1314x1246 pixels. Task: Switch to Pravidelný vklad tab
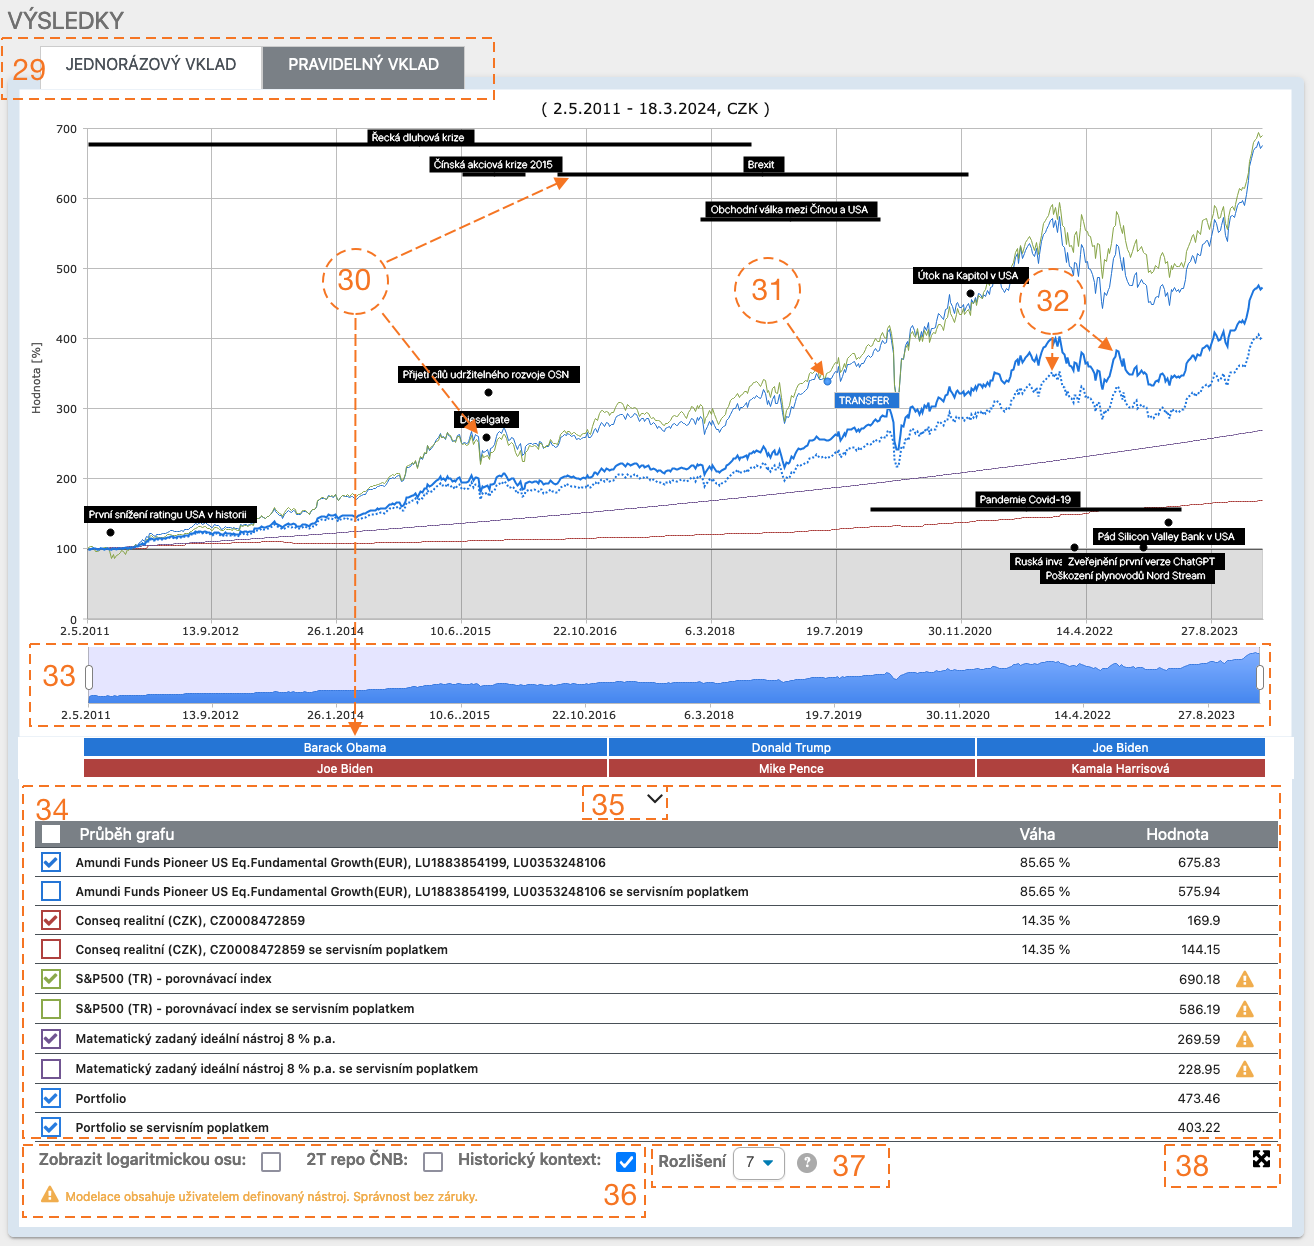tap(363, 65)
